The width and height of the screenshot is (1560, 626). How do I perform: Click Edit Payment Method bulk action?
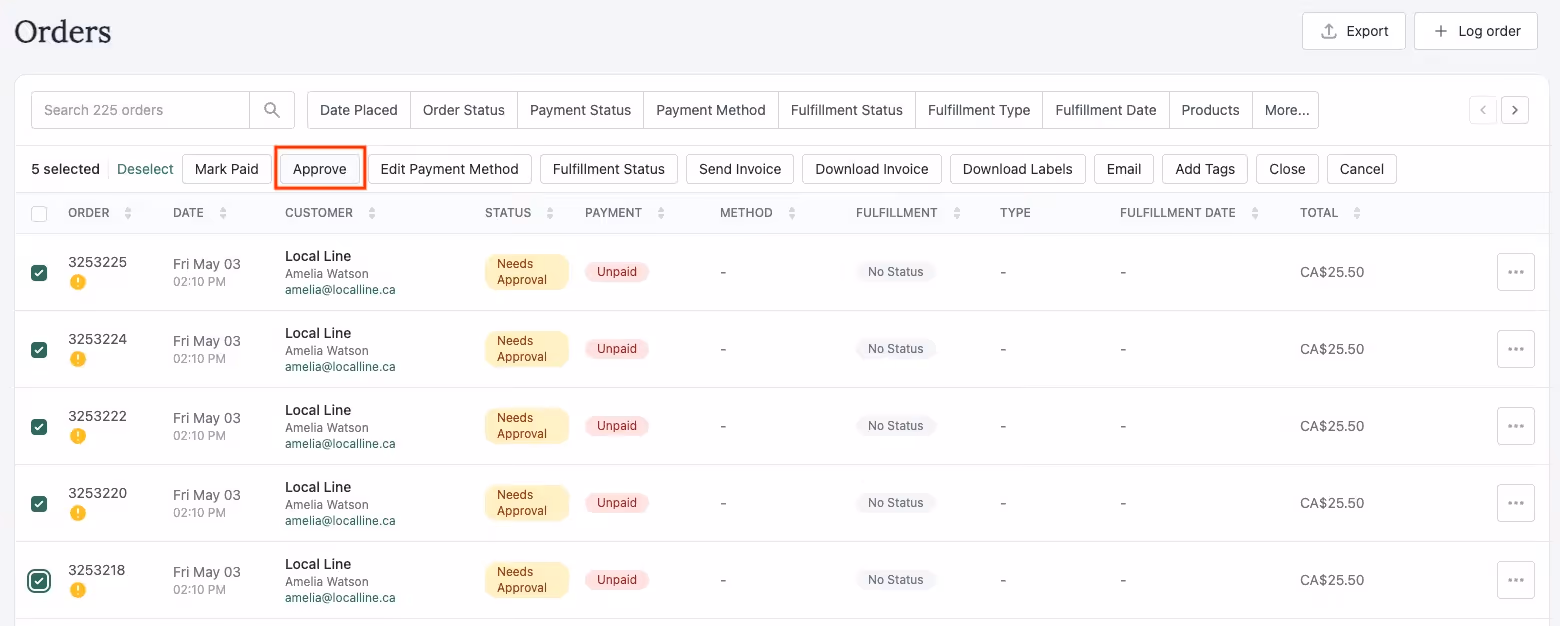coord(450,169)
